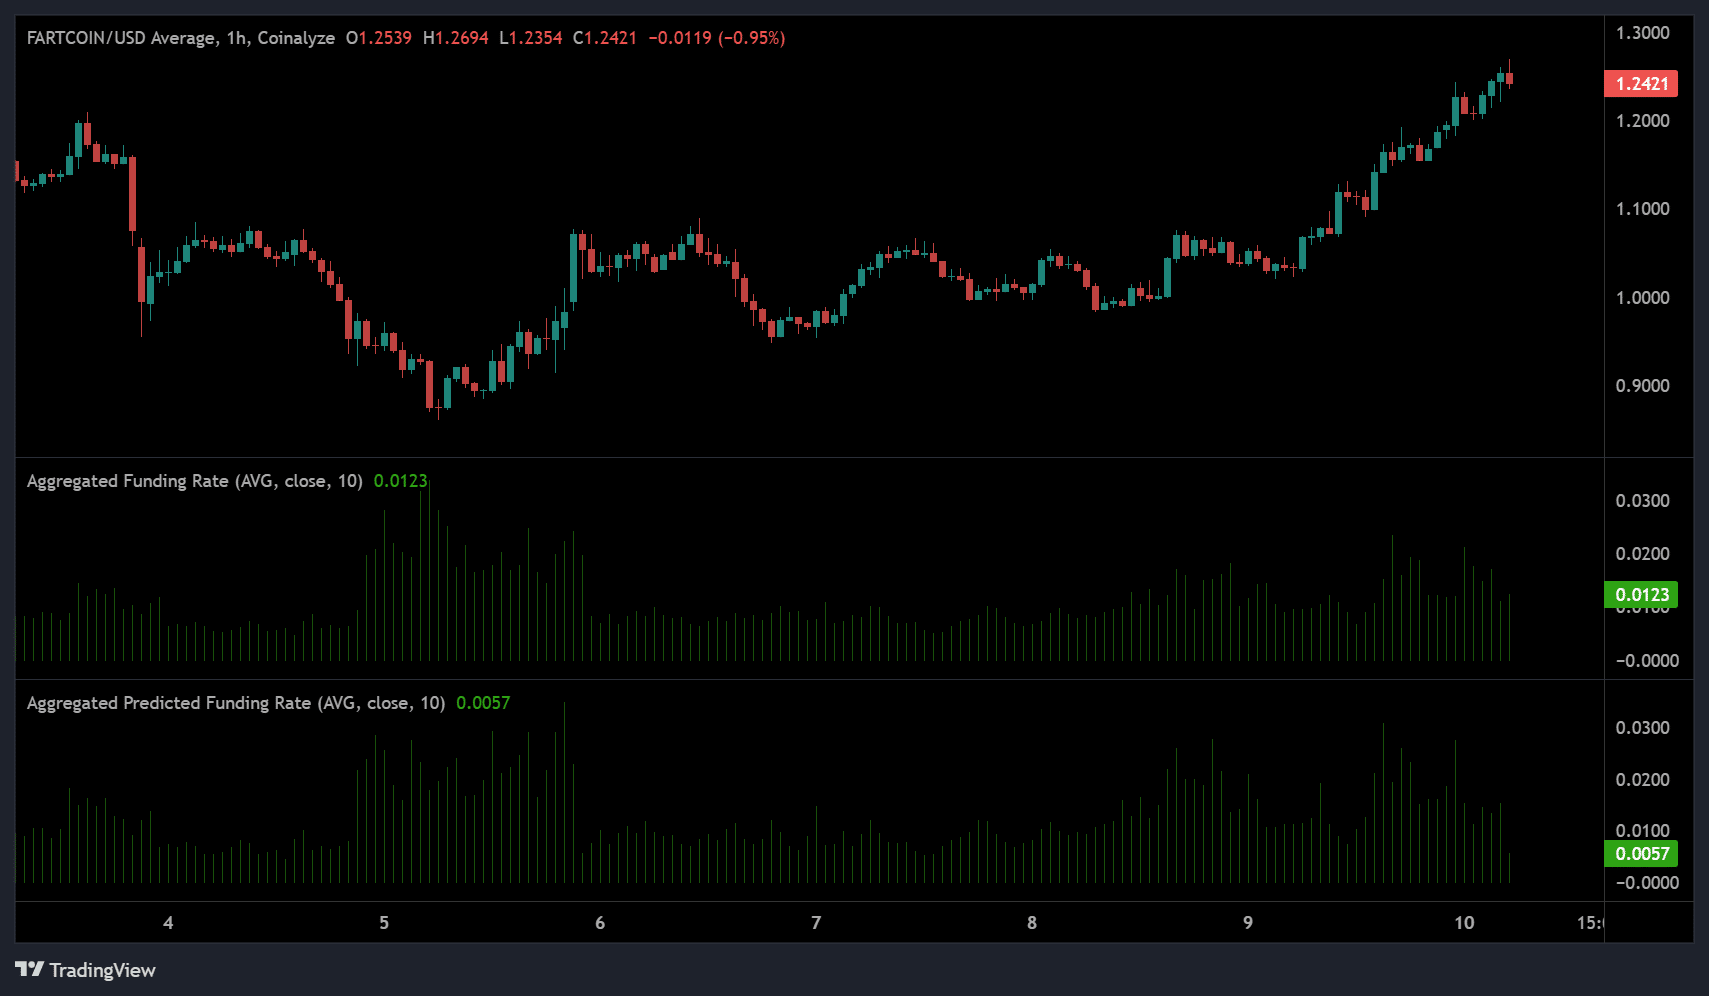Image resolution: width=1709 pixels, height=996 pixels.
Task: Click the TradingView logo icon
Action: 30,969
